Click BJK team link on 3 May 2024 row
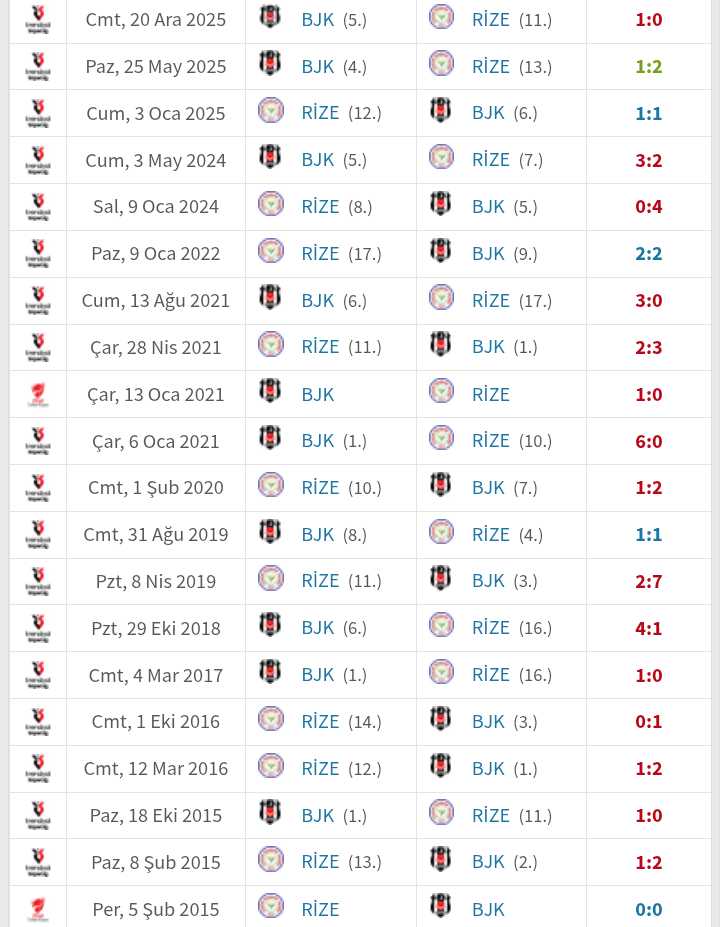This screenshot has width=720, height=927. pos(317,160)
